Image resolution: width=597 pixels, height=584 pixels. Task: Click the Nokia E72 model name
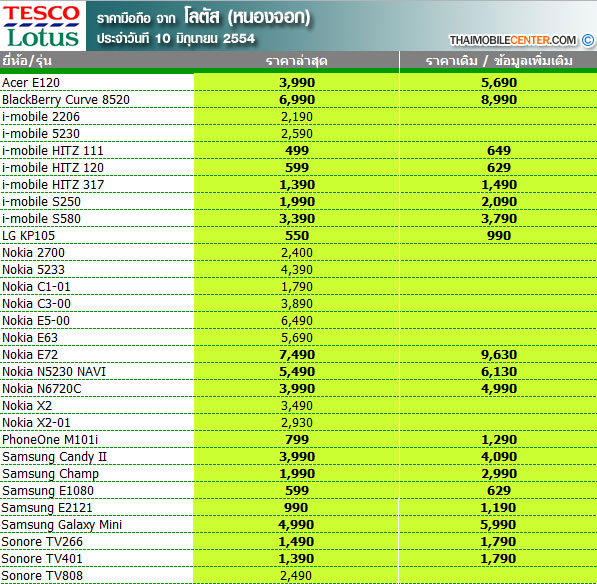pyautogui.click(x=30, y=355)
